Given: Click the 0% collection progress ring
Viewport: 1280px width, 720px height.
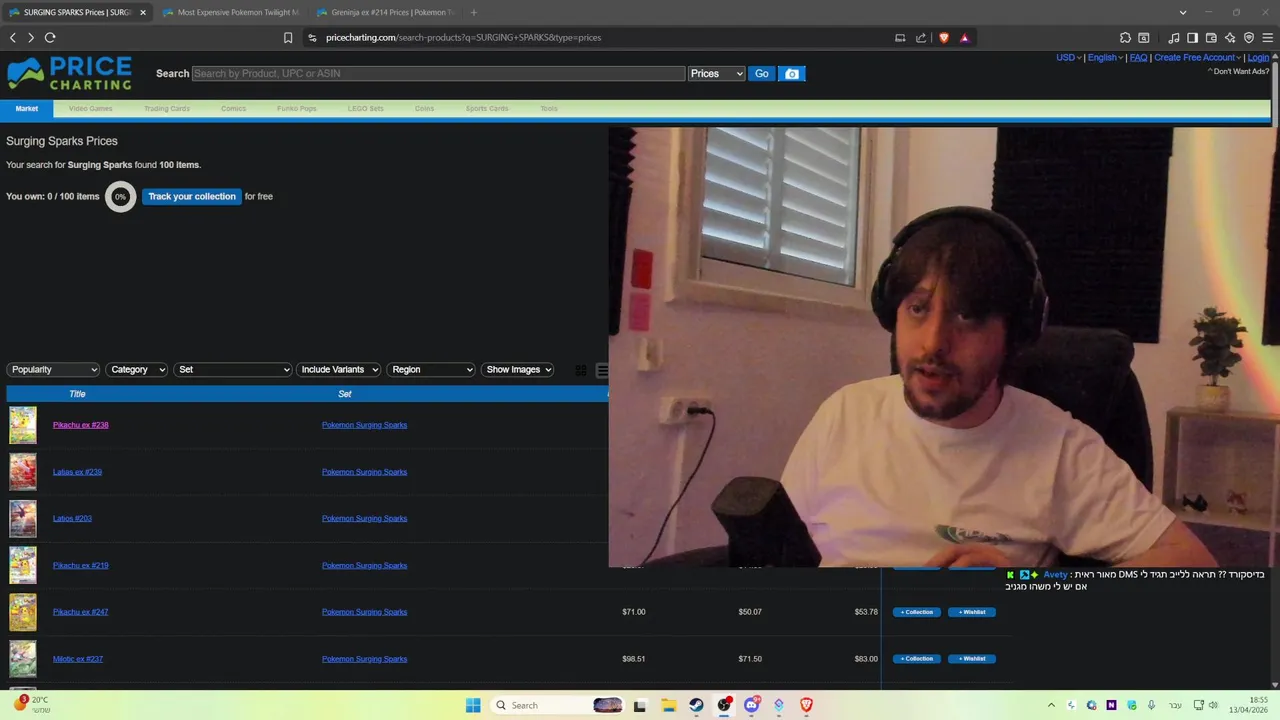Looking at the screenshot, I should (x=120, y=197).
